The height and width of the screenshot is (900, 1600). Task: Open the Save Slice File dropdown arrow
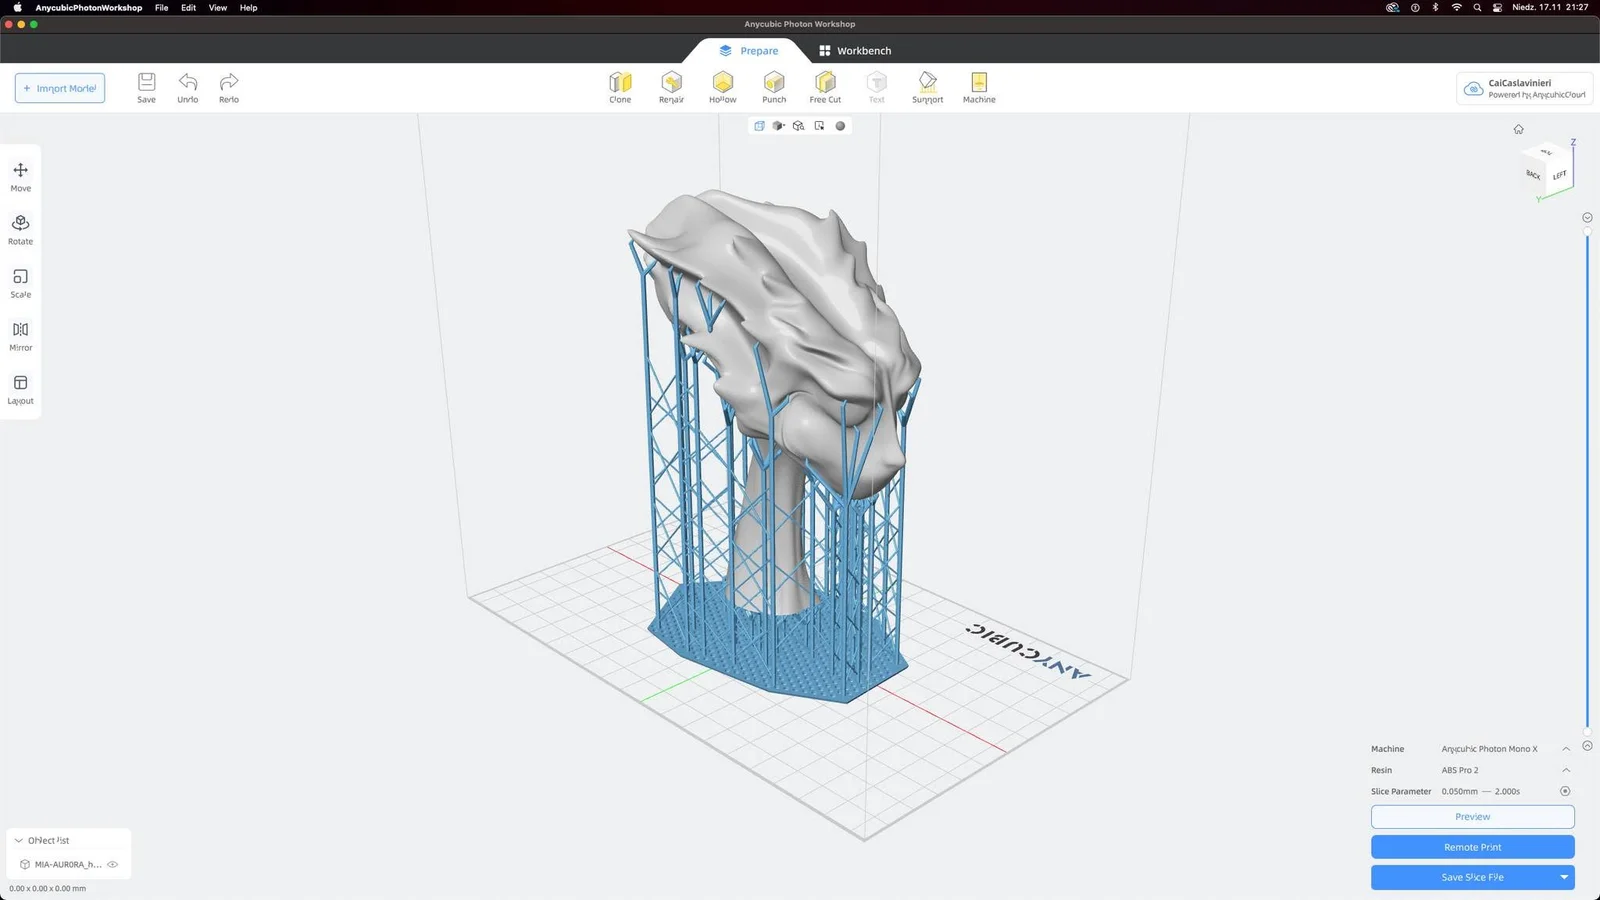[1564, 877]
